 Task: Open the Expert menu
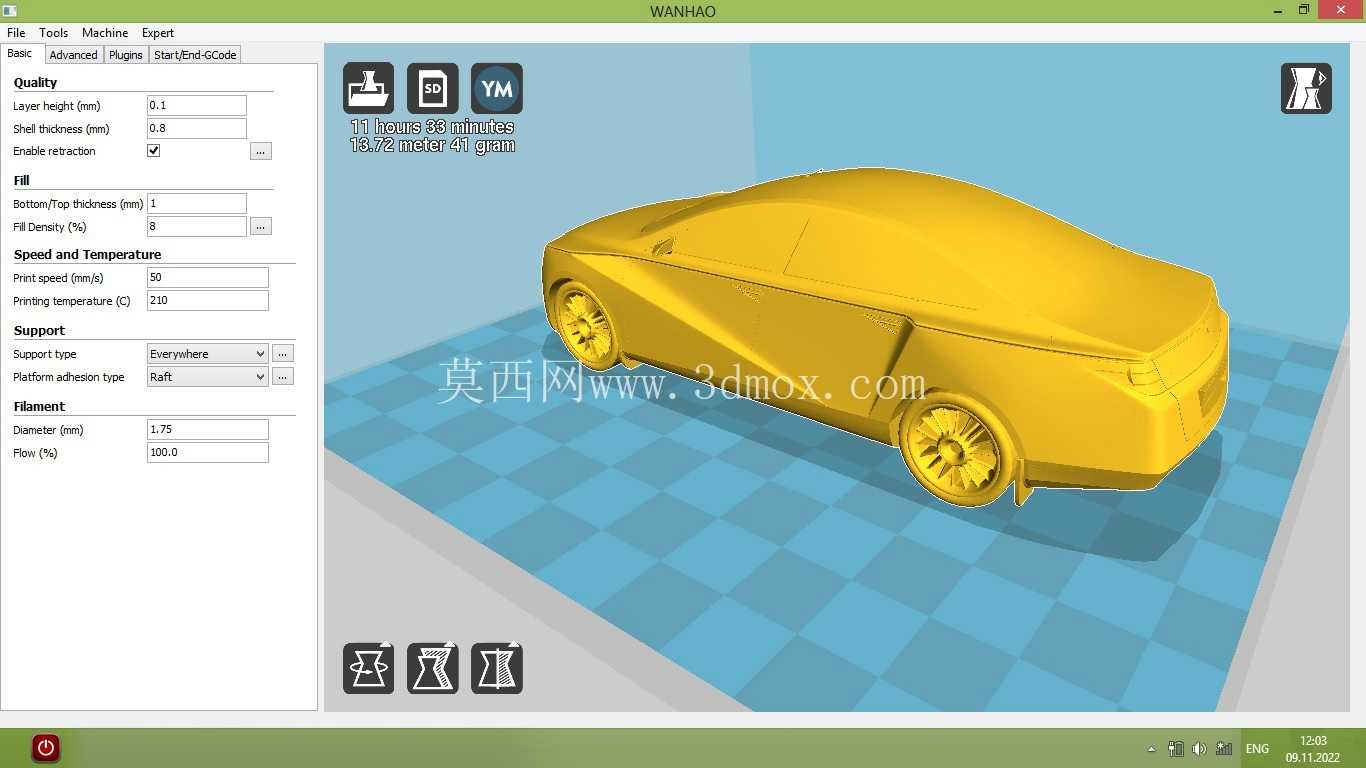click(x=158, y=33)
